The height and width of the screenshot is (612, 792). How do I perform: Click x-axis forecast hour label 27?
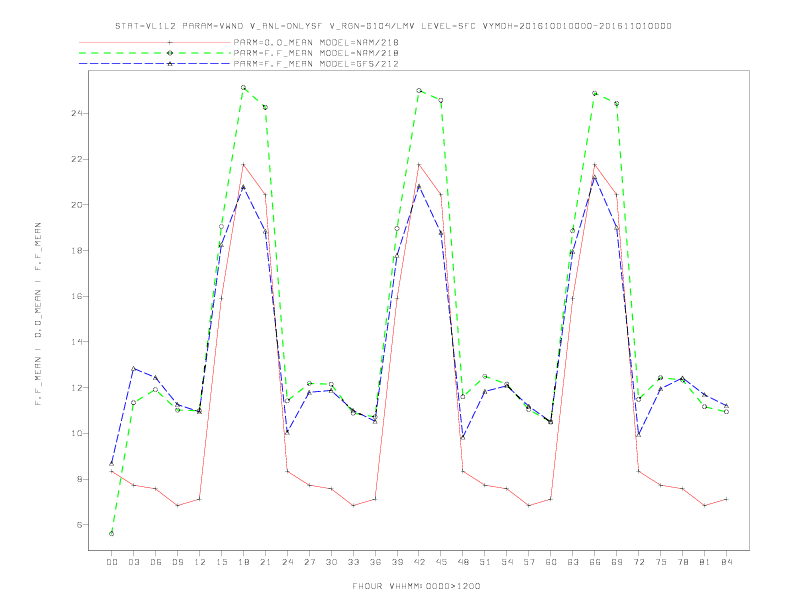(309, 562)
